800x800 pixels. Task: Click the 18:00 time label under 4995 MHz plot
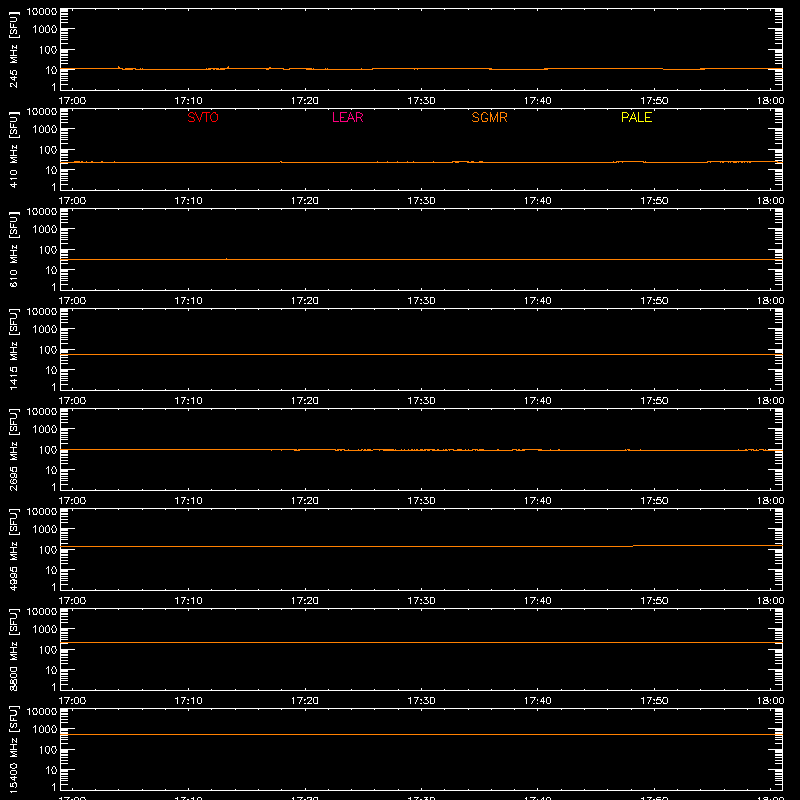click(770, 601)
